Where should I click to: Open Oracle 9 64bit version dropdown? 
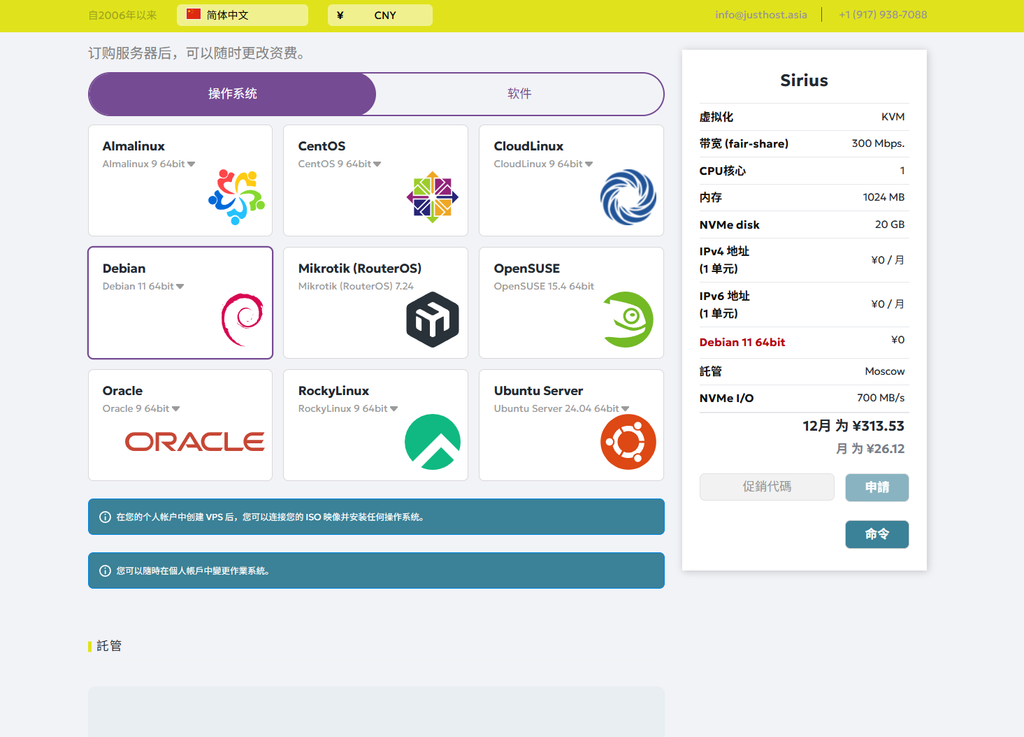coord(141,409)
